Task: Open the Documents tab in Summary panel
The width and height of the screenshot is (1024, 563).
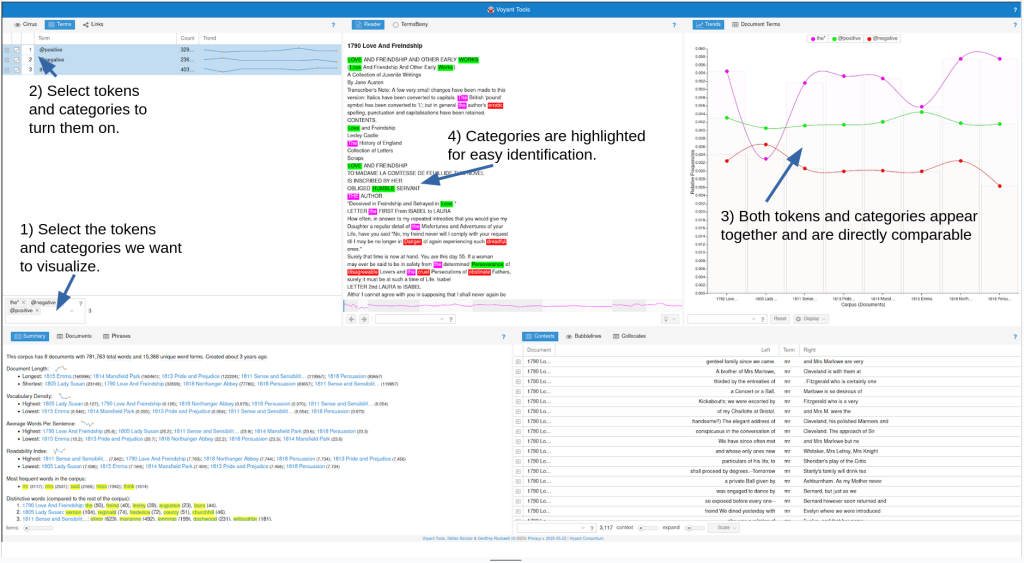Action: pyautogui.click(x=74, y=336)
